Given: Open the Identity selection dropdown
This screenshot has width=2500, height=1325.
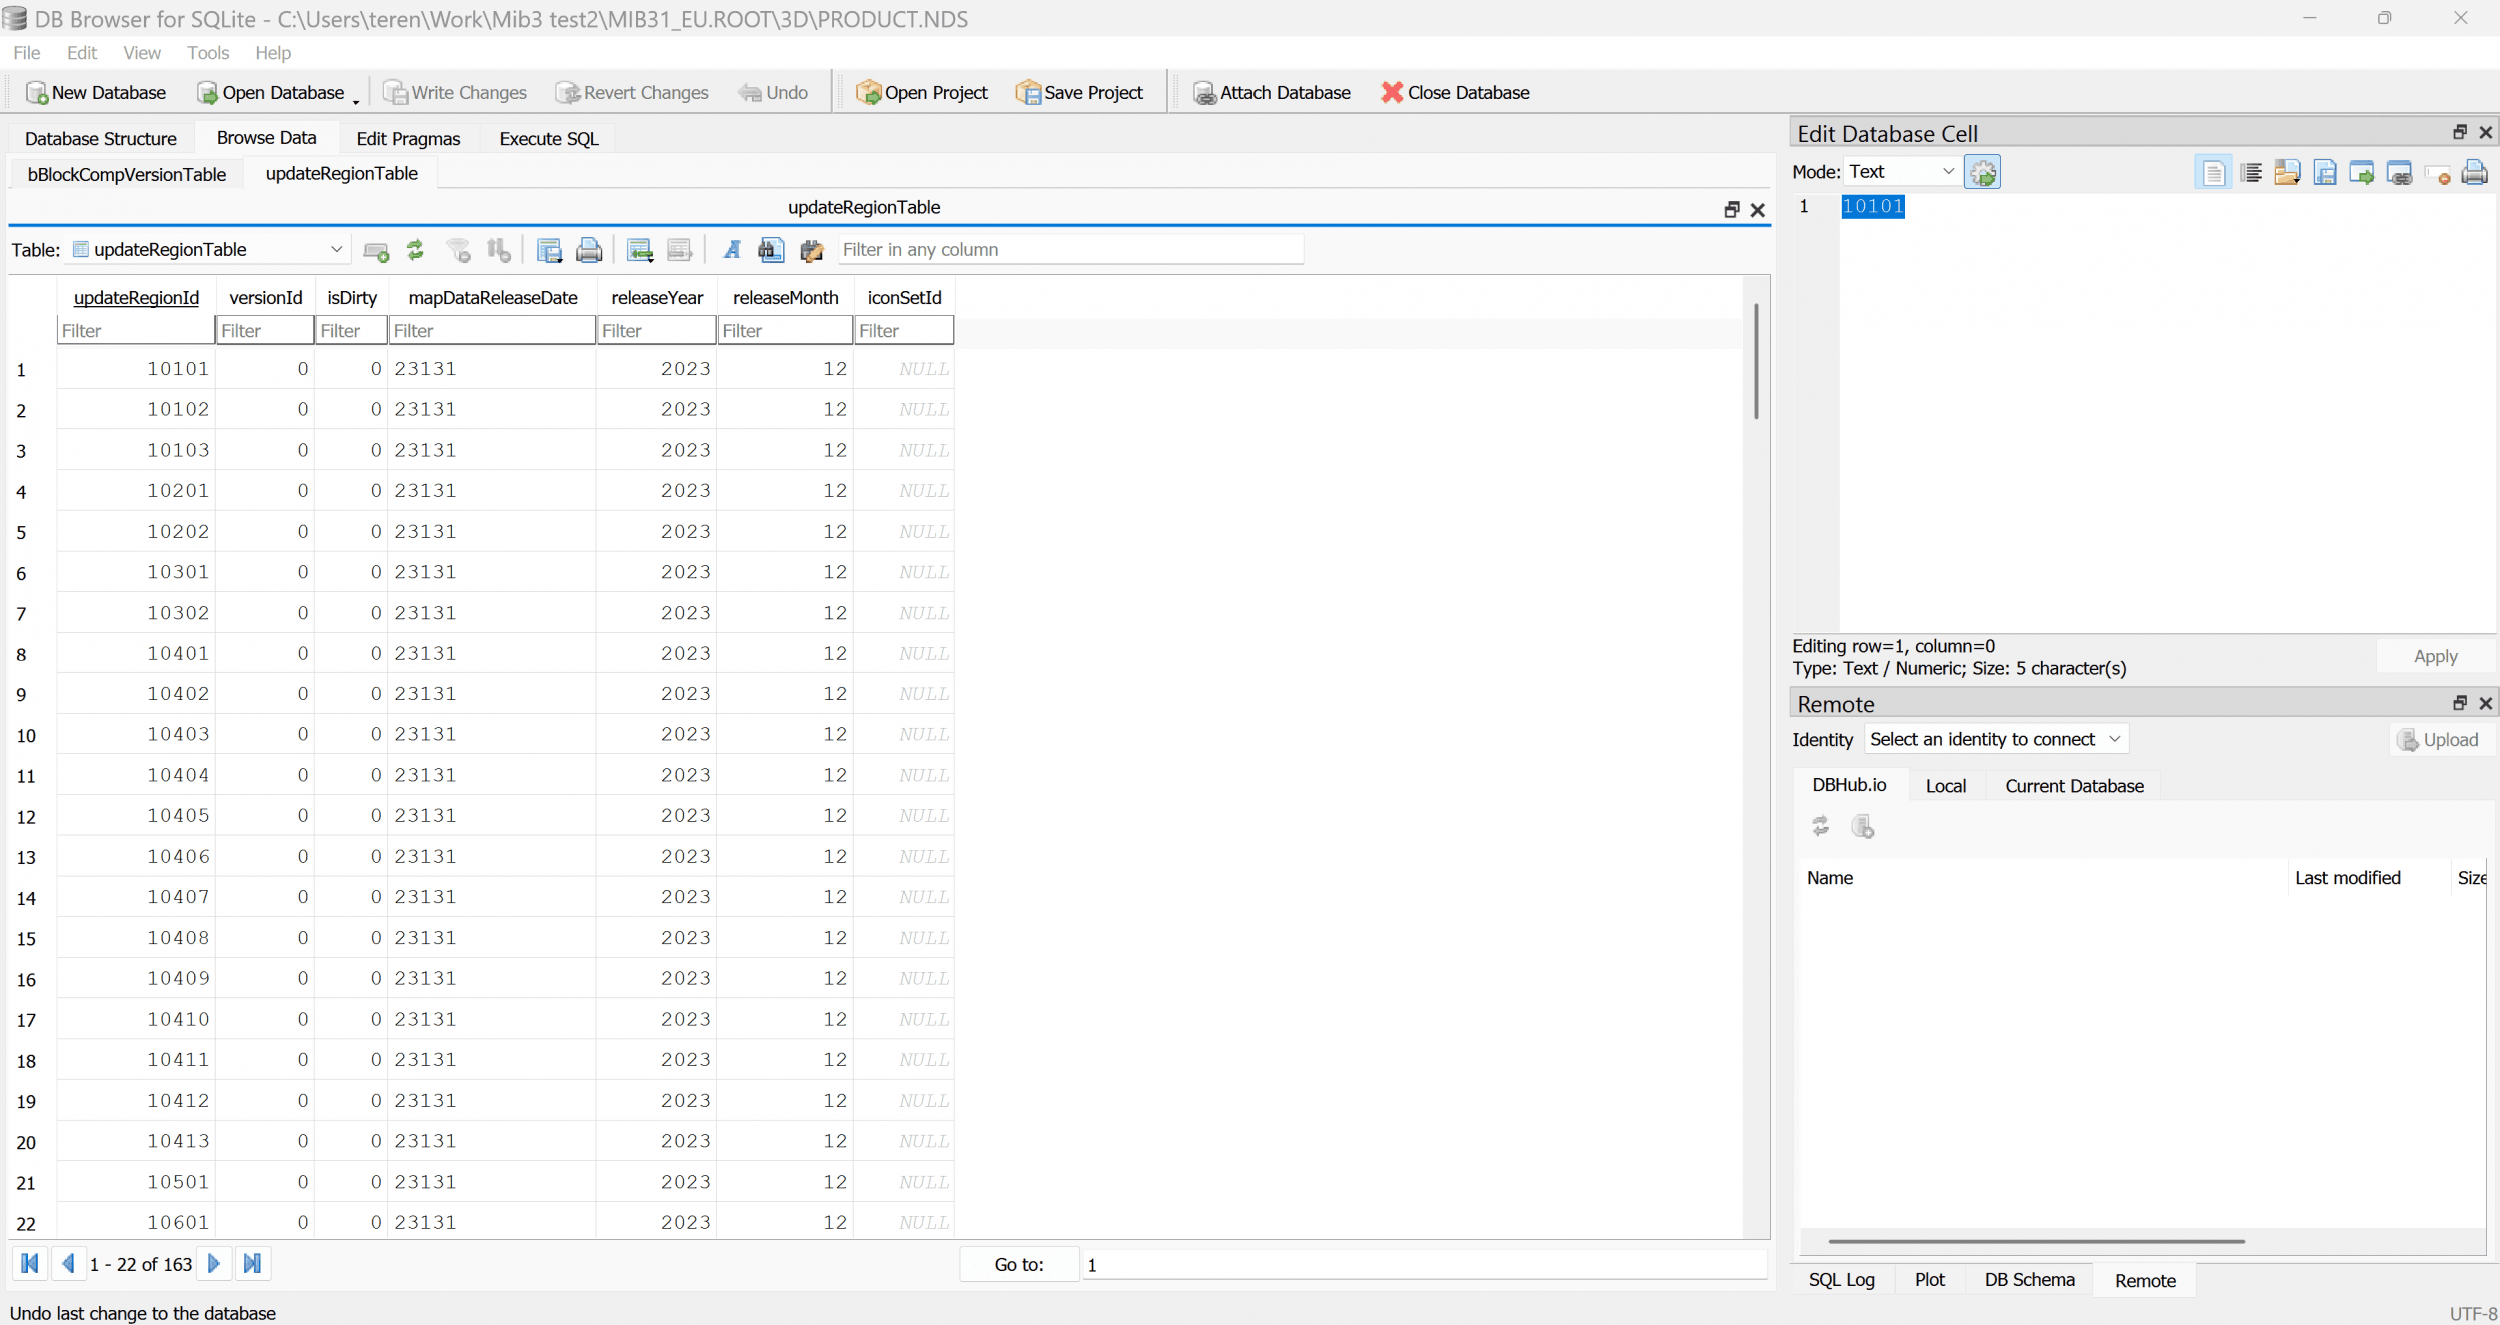Looking at the screenshot, I should [x=1996, y=740].
